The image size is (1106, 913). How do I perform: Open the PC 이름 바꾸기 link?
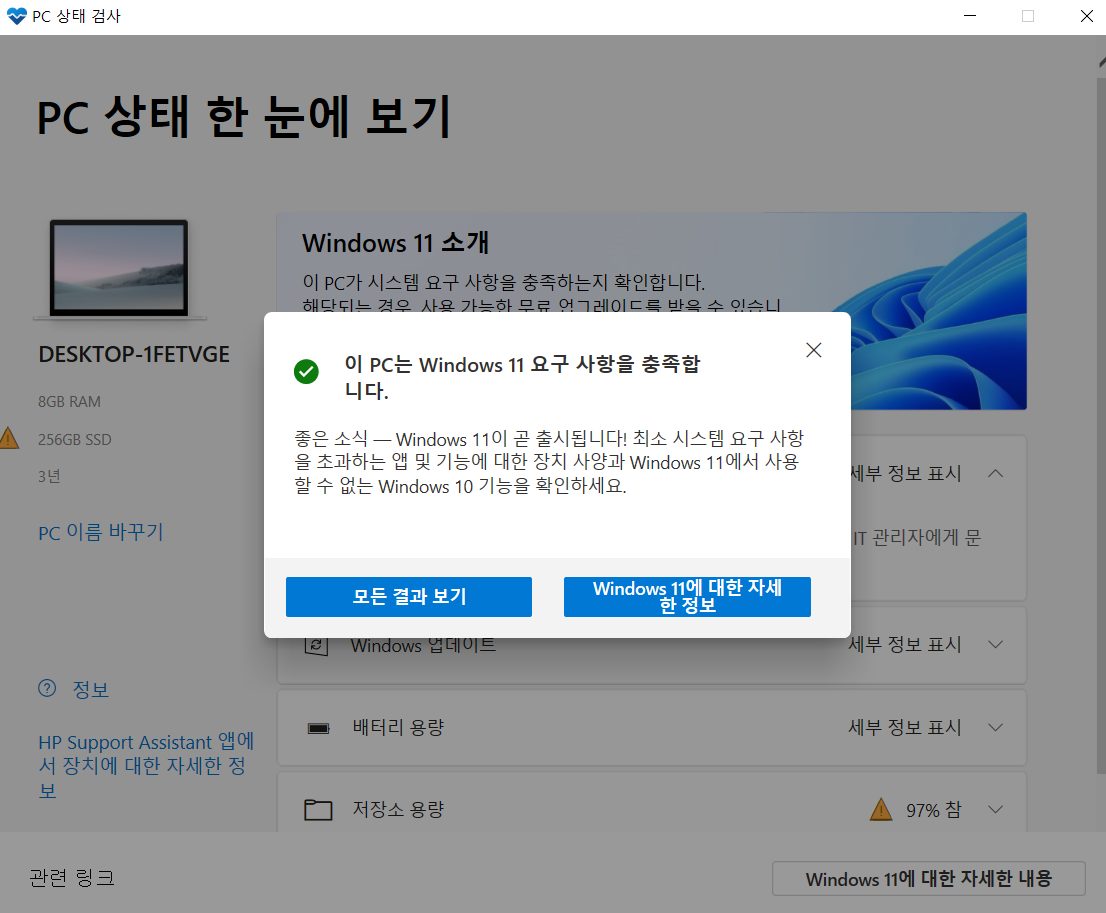[x=101, y=532]
